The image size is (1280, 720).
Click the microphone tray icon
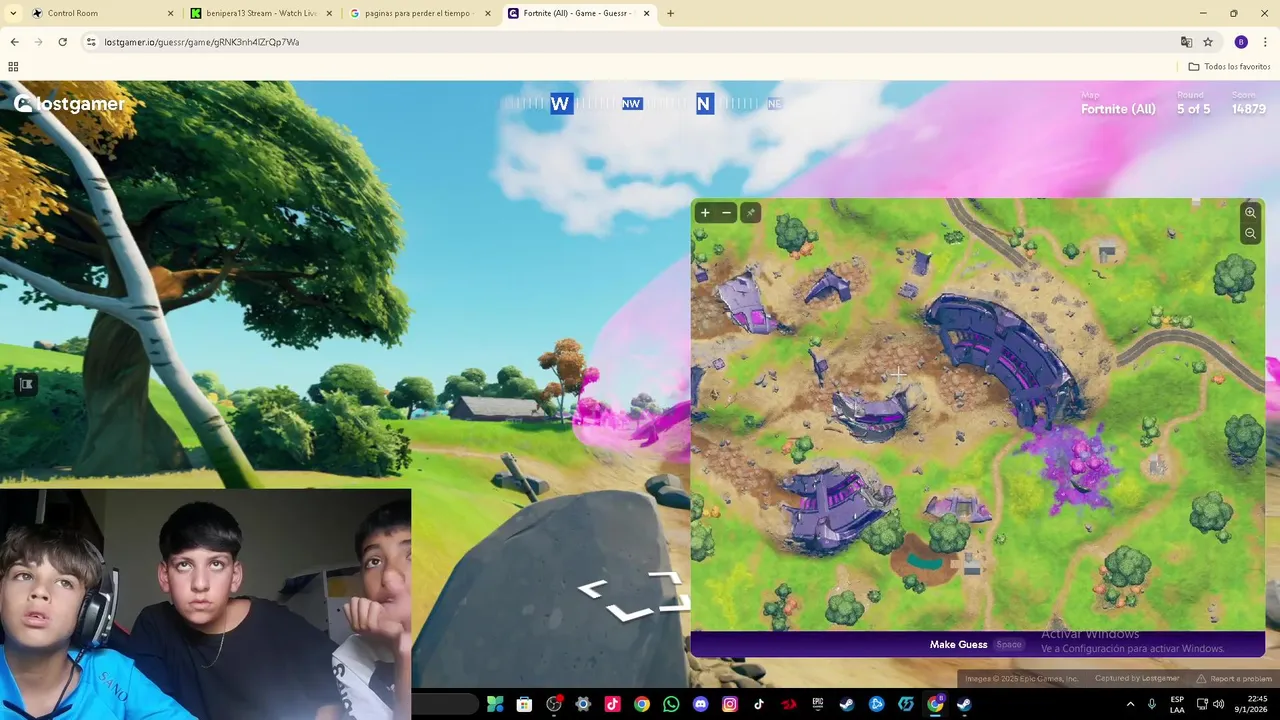tap(1152, 704)
